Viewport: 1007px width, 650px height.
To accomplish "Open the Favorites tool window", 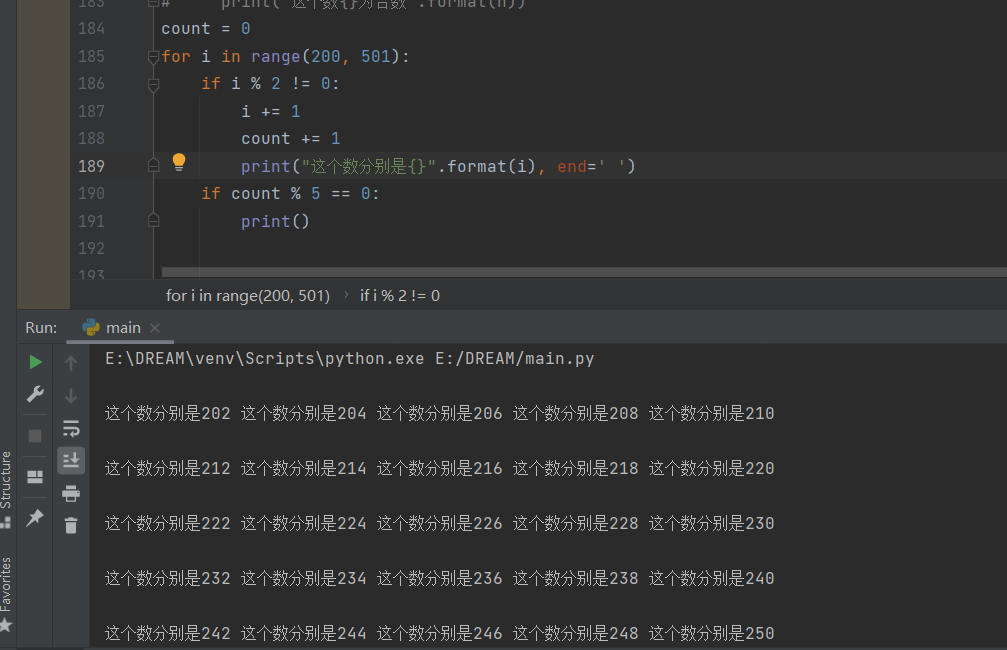I will [6, 592].
